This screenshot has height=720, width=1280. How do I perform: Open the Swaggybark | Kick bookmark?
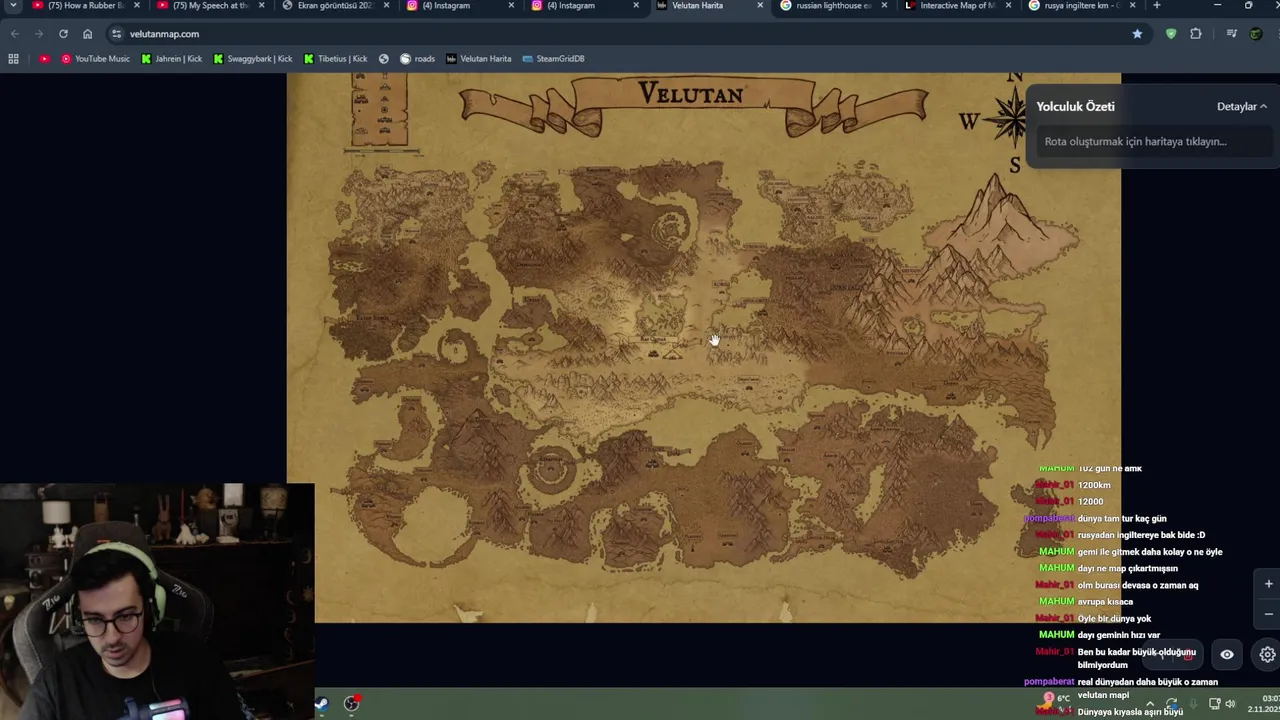(252, 59)
